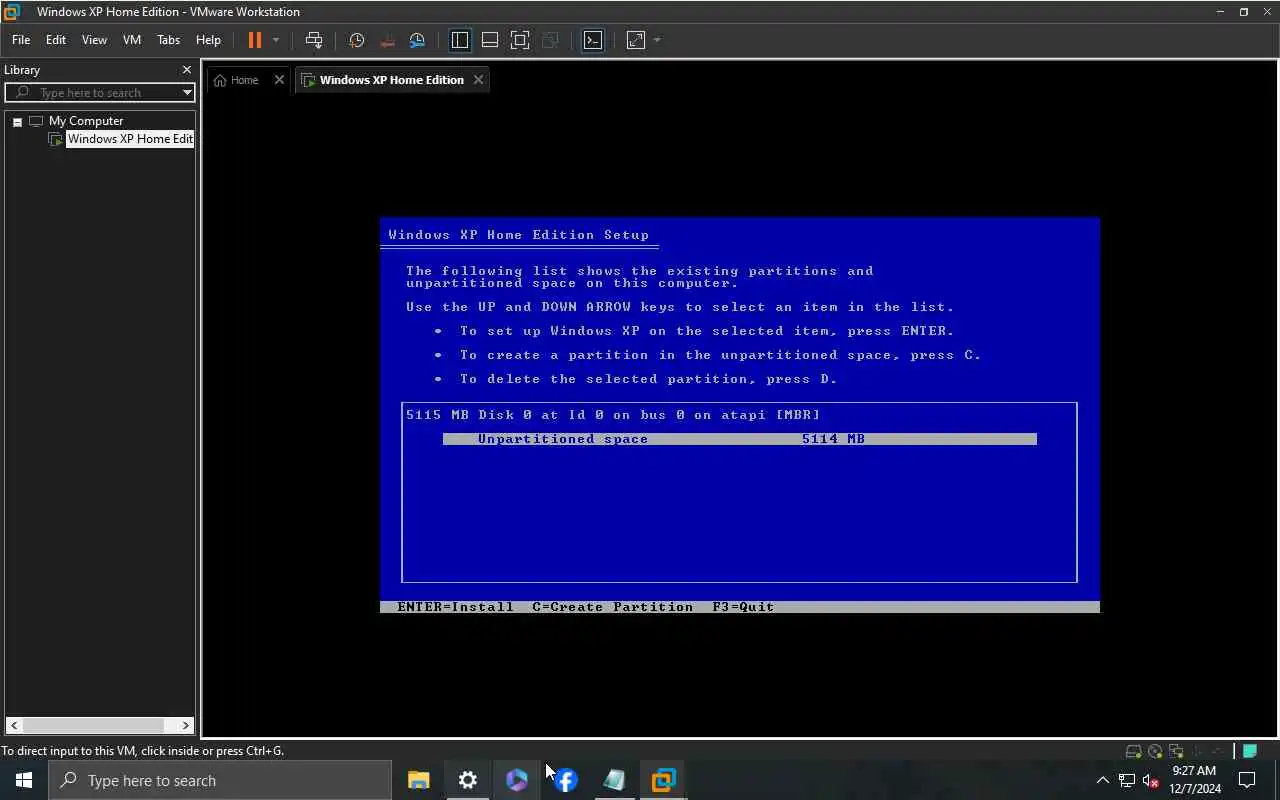The width and height of the screenshot is (1280, 800).
Task: Click the CD/DVD device status icon
Action: pyautogui.click(x=1155, y=751)
